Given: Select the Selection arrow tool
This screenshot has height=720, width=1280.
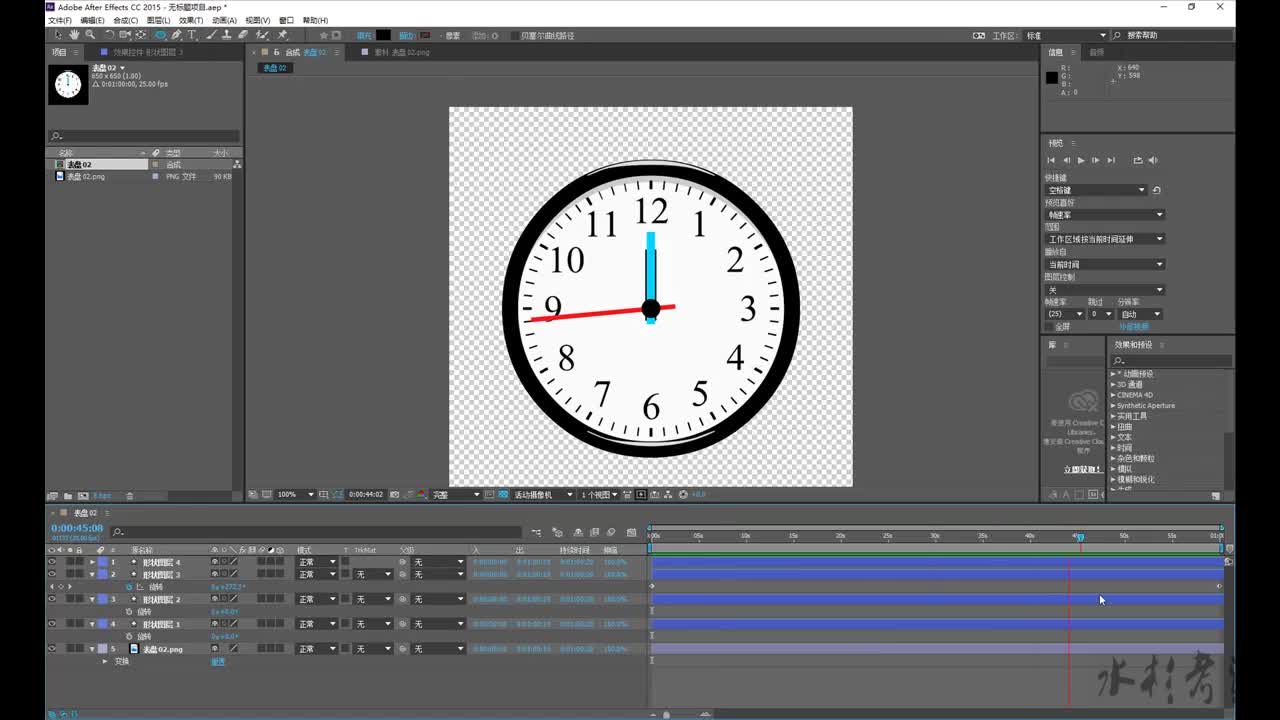Looking at the screenshot, I should click(58, 35).
